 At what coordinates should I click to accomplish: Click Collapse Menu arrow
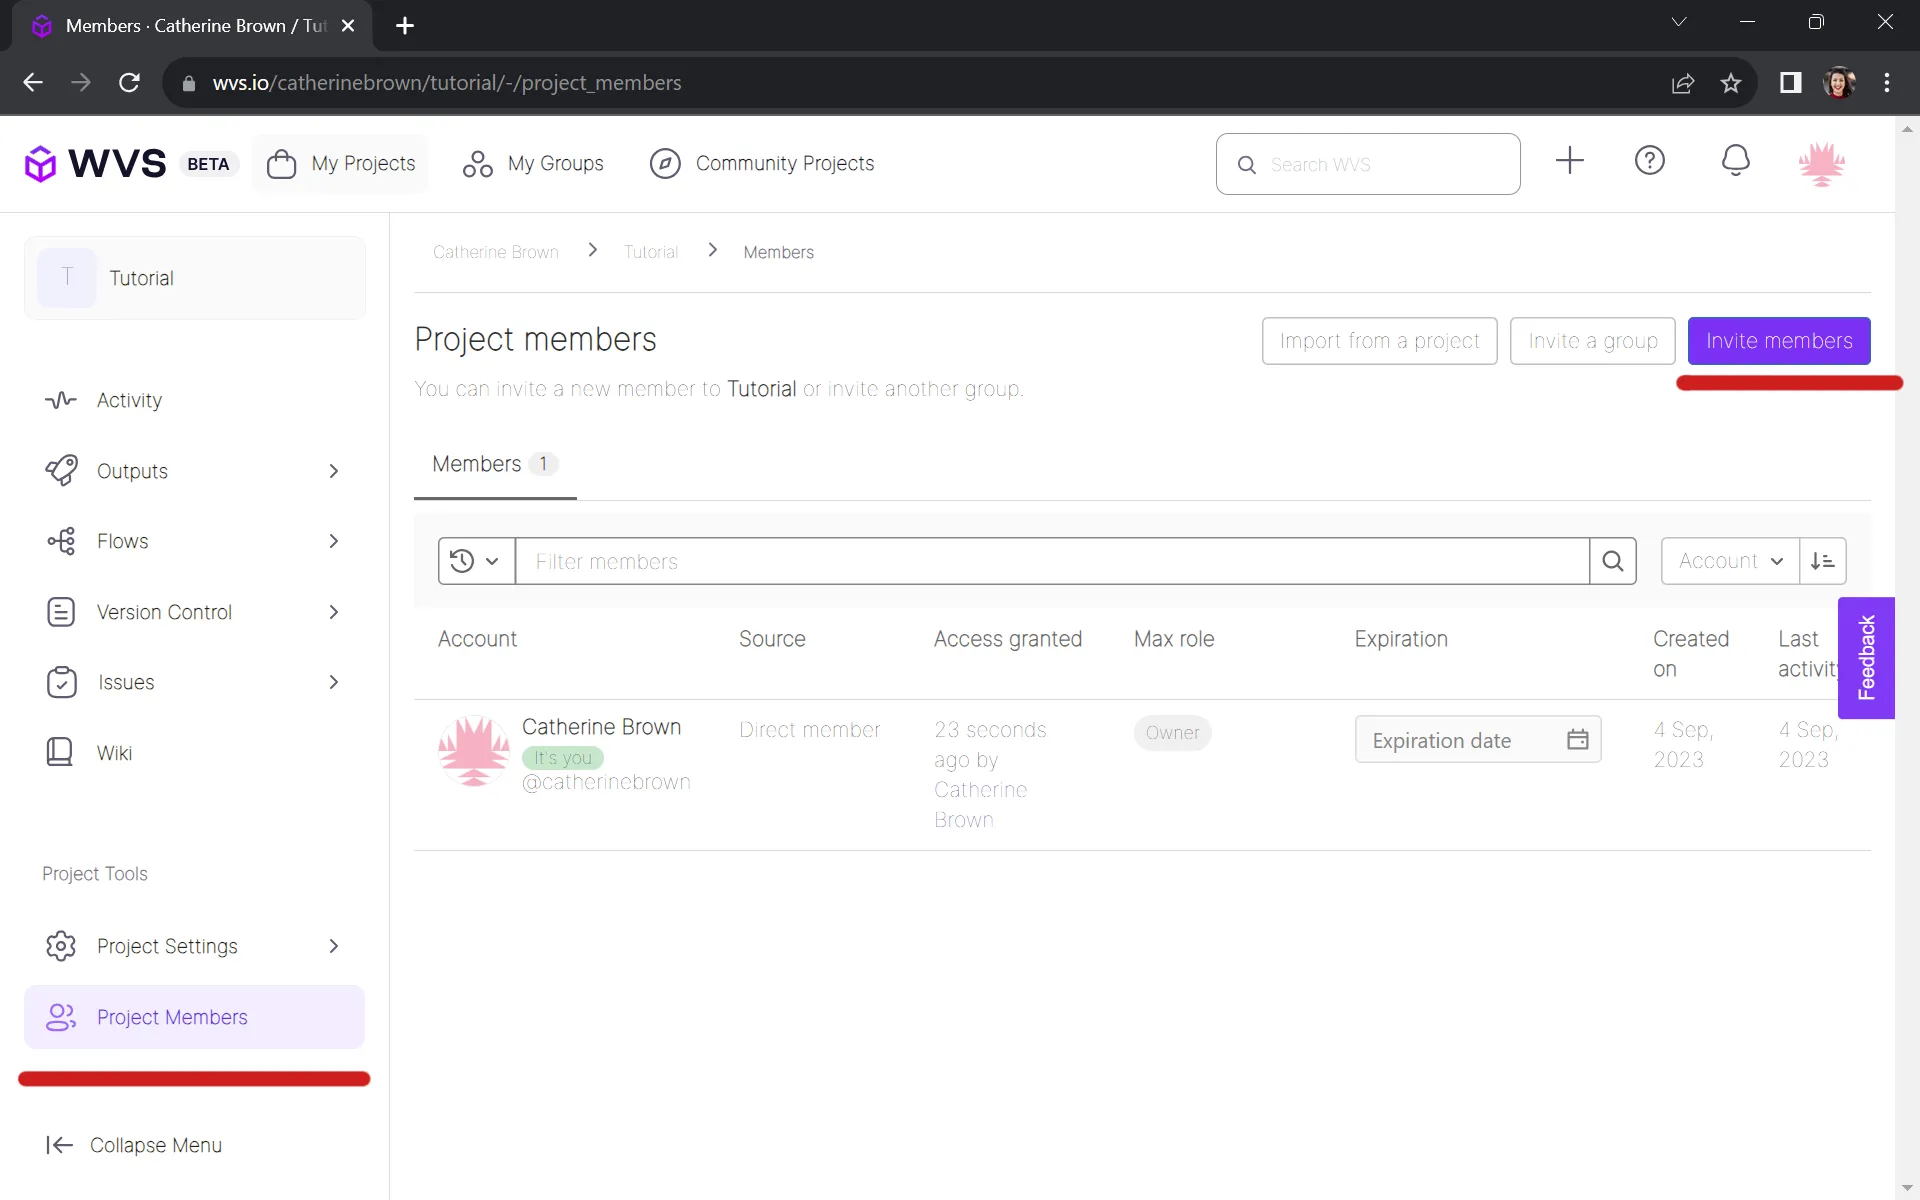click(60, 1145)
